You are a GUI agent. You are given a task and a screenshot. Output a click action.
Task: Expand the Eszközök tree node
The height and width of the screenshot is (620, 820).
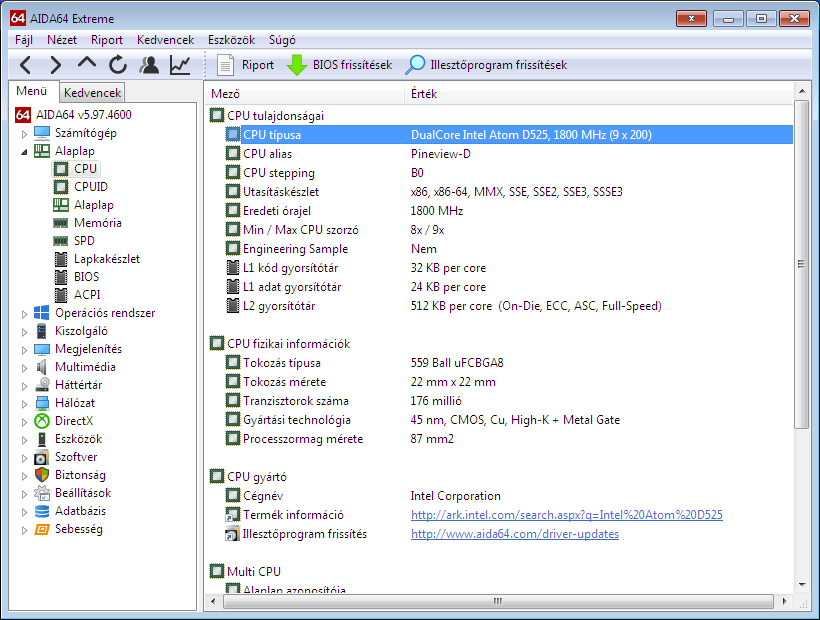tap(24, 440)
